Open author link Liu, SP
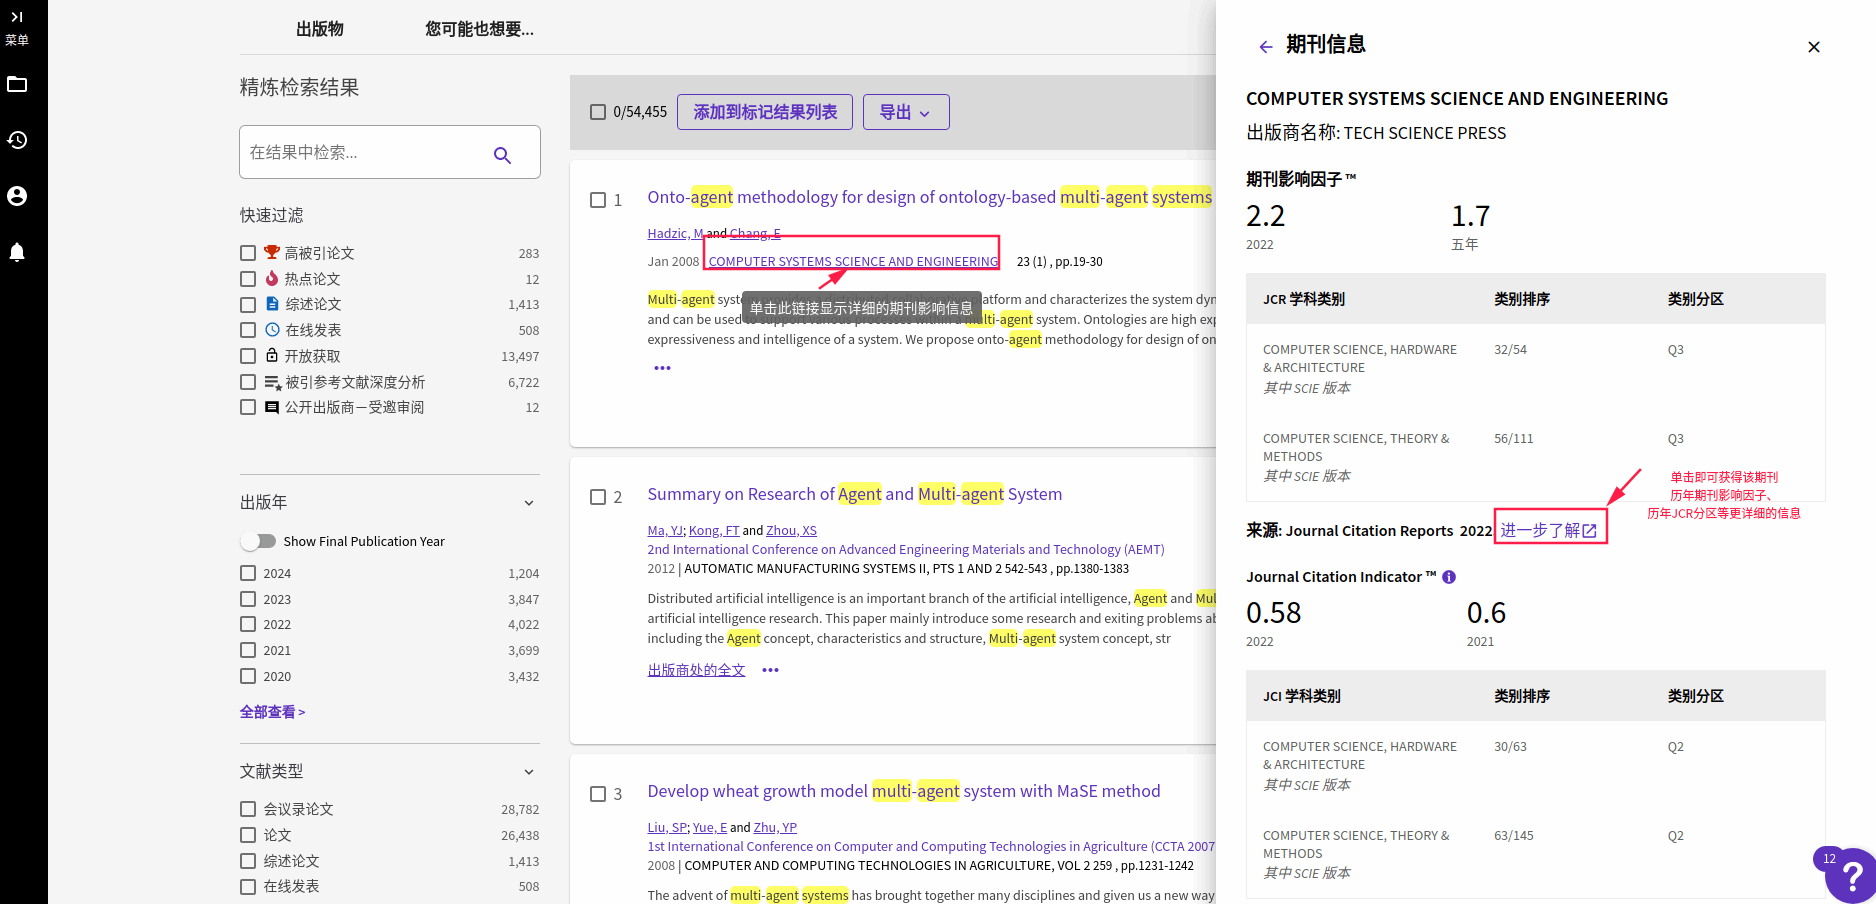 [667, 827]
